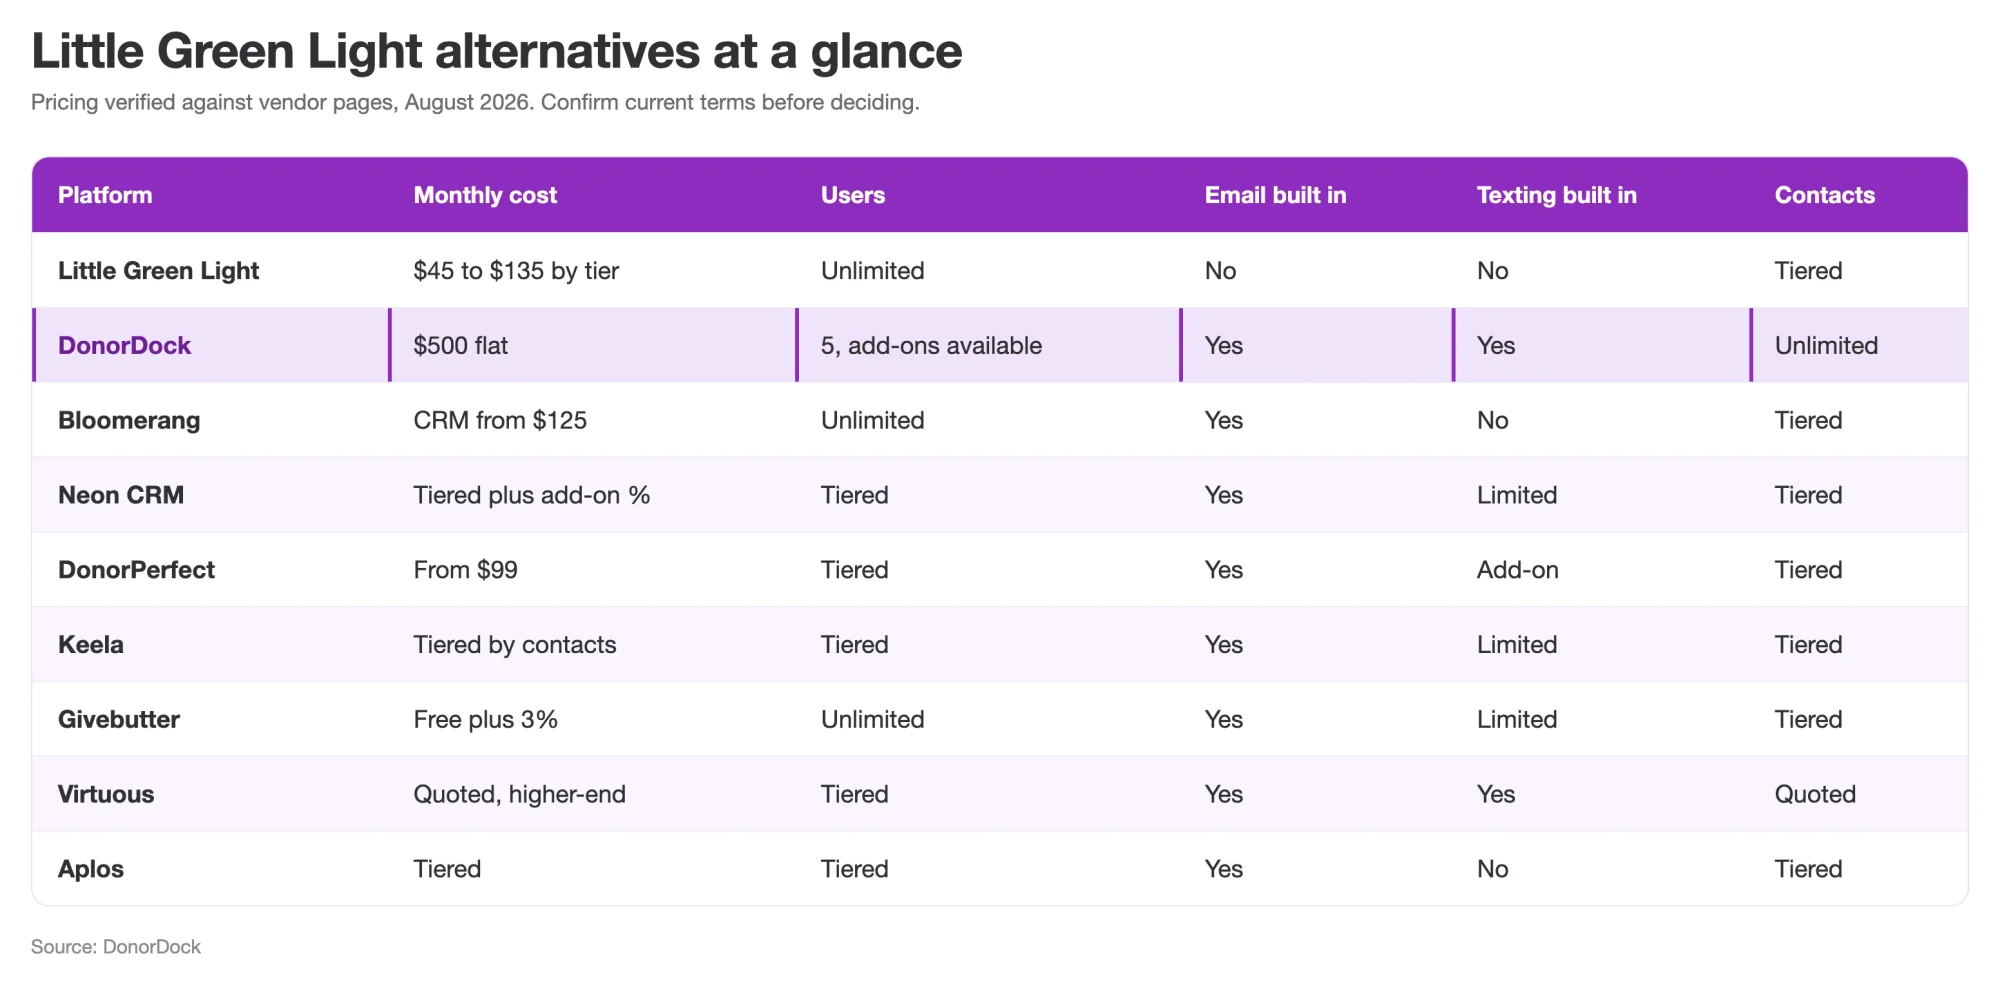Click the Tiered monthly cost cell for Aplos
Image resolution: width=2000 pixels, height=985 pixels.
(x=447, y=869)
